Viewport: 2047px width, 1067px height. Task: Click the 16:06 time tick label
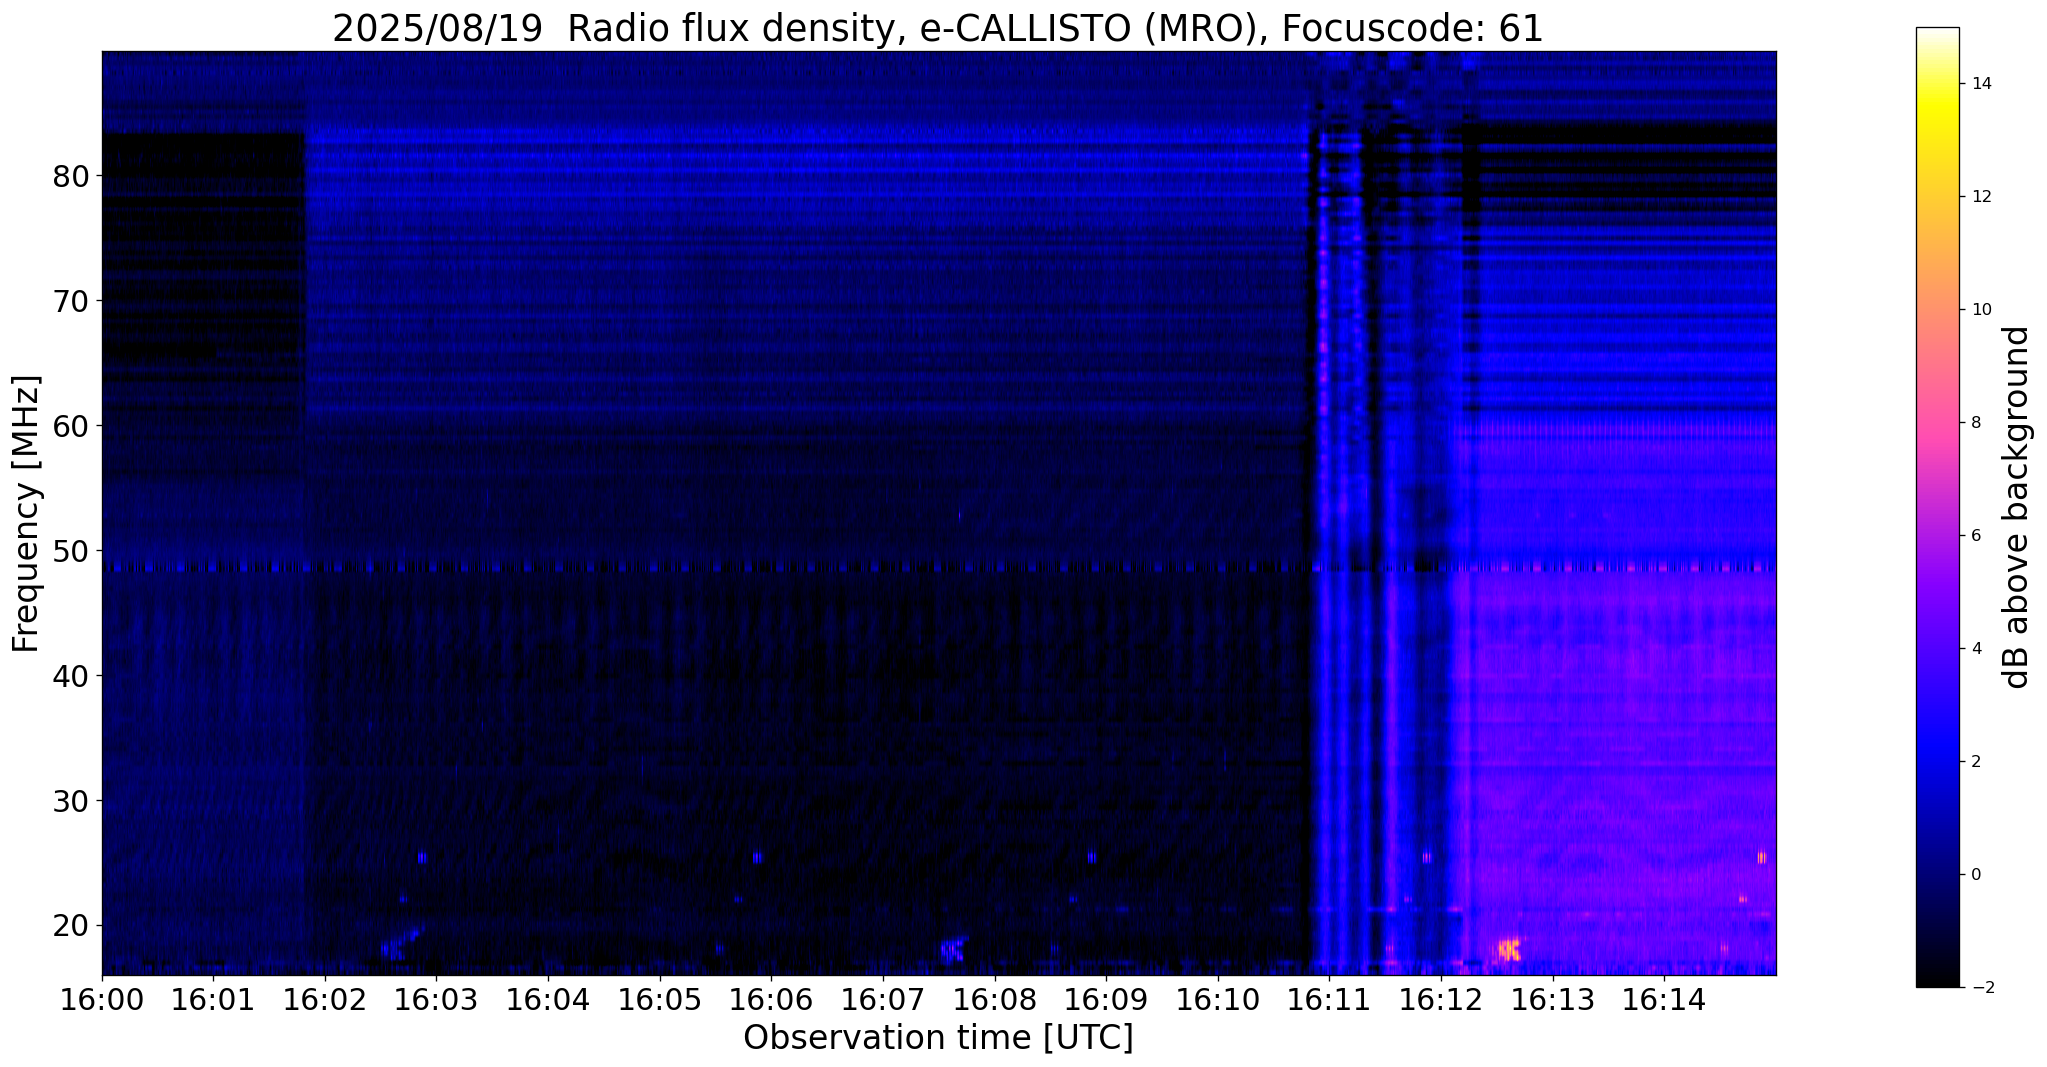[771, 999]
